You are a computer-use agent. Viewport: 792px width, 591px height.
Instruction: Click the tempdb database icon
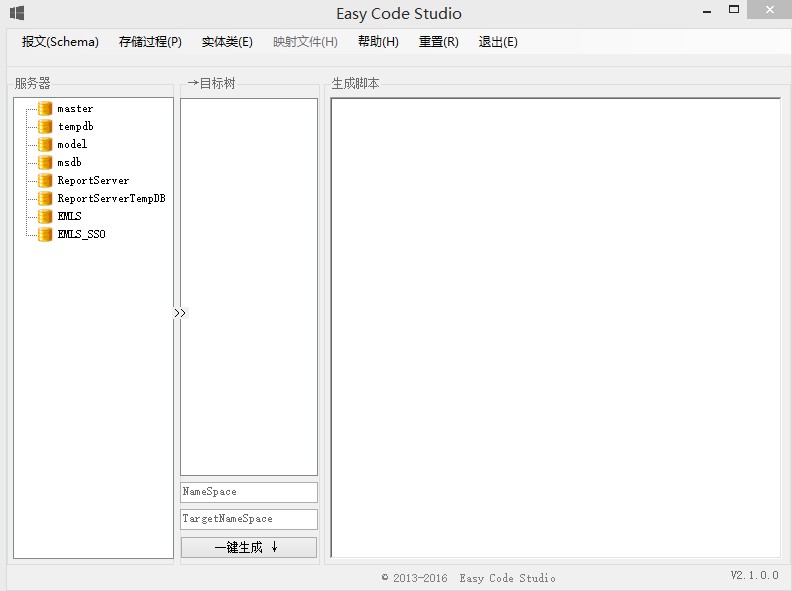[45, 126]
